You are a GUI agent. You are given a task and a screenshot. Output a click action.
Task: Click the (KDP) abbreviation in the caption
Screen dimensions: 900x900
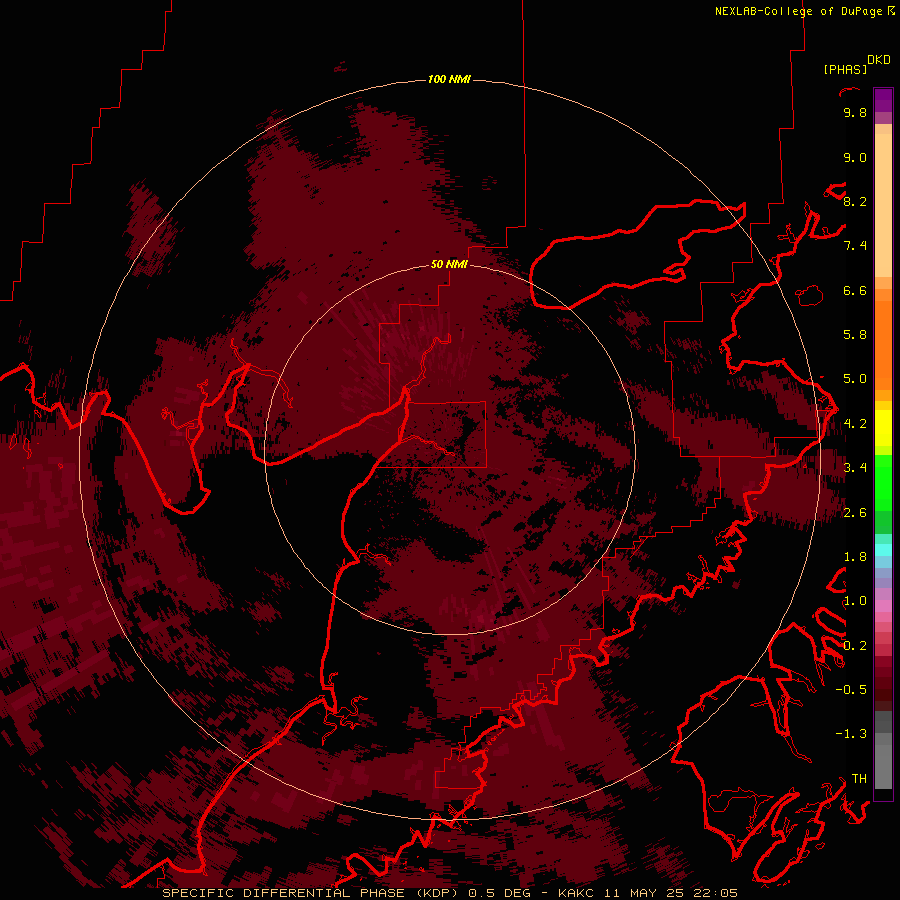(437, 893)
